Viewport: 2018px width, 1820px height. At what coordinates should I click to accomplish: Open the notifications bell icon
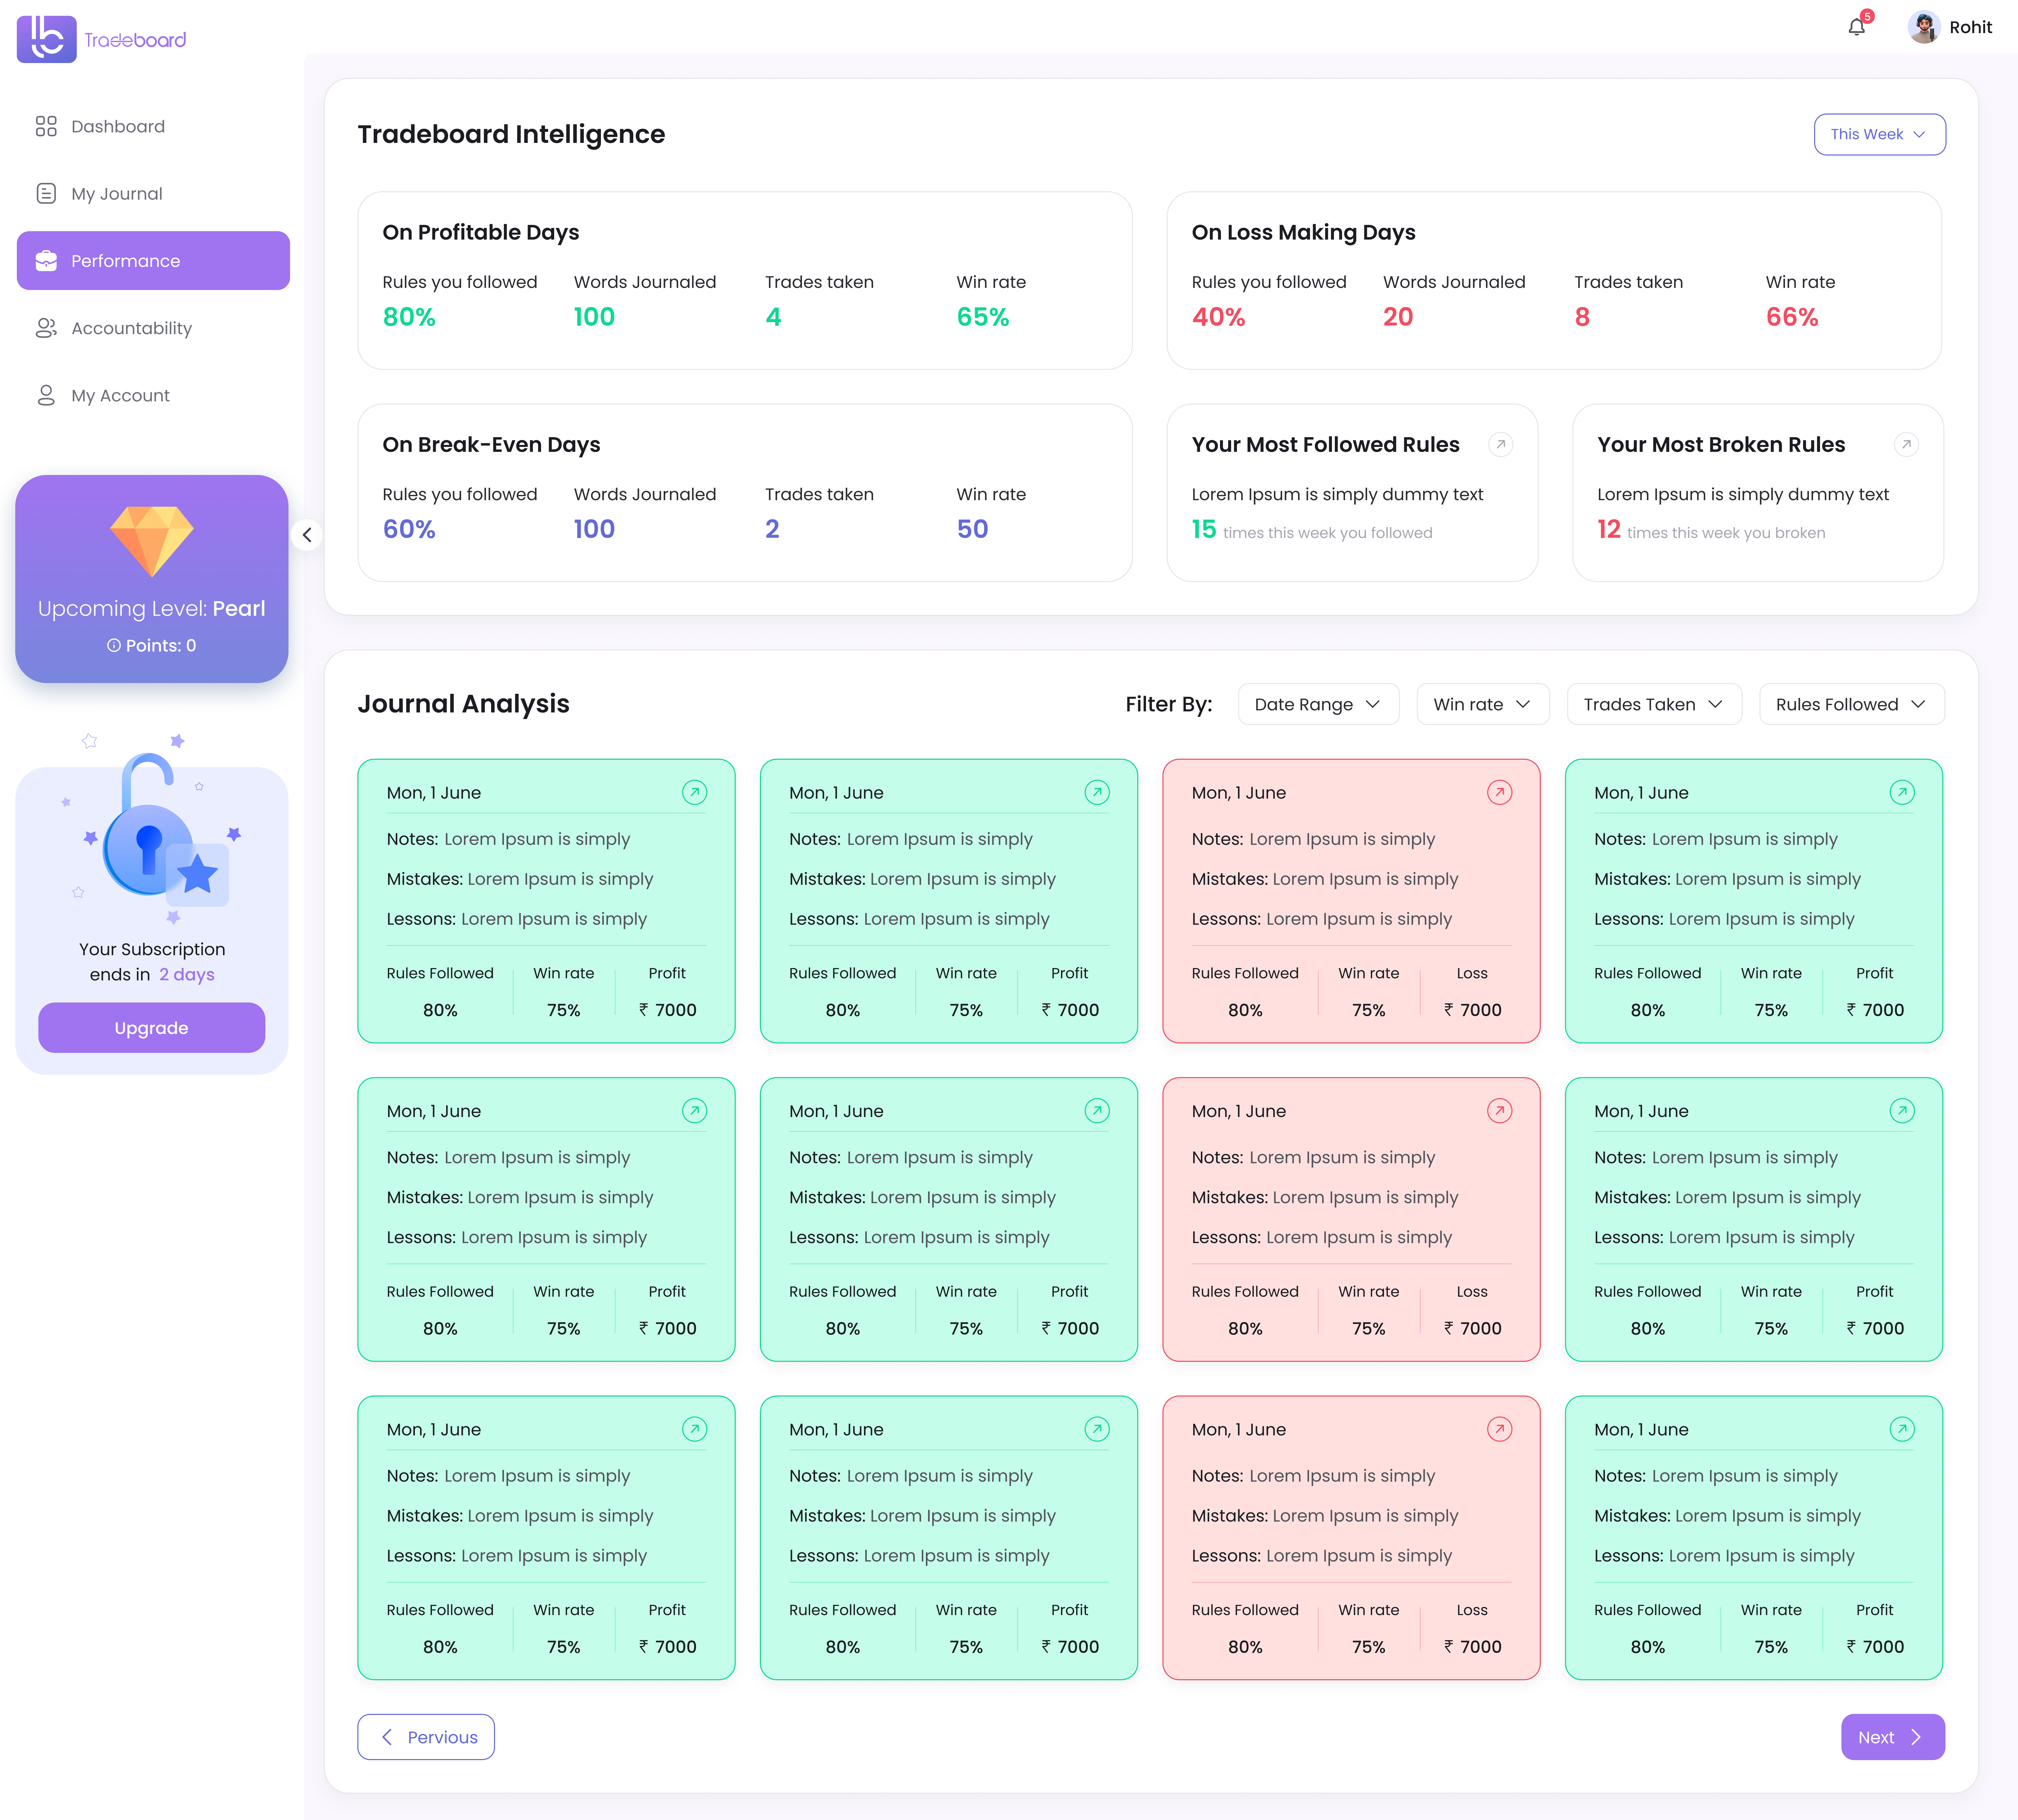point(1857,27)
